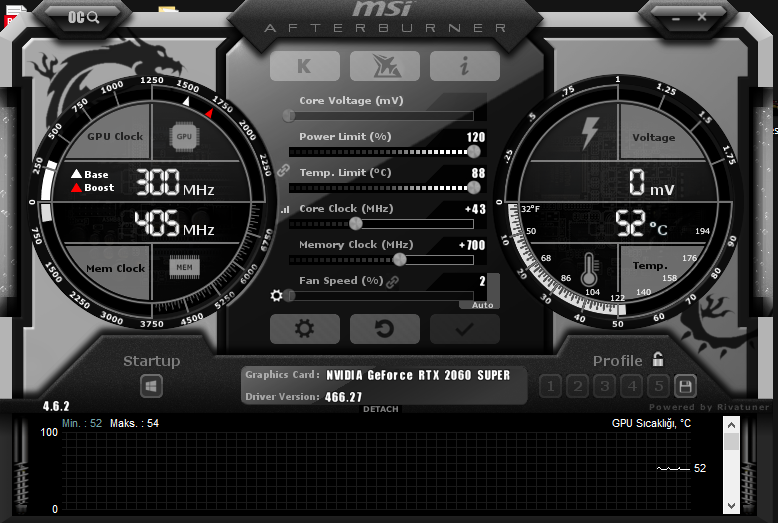The width and height of the screenshot is (778, 523).
Task: Click the Core Voltage slider handle
Action: [289, 116]
